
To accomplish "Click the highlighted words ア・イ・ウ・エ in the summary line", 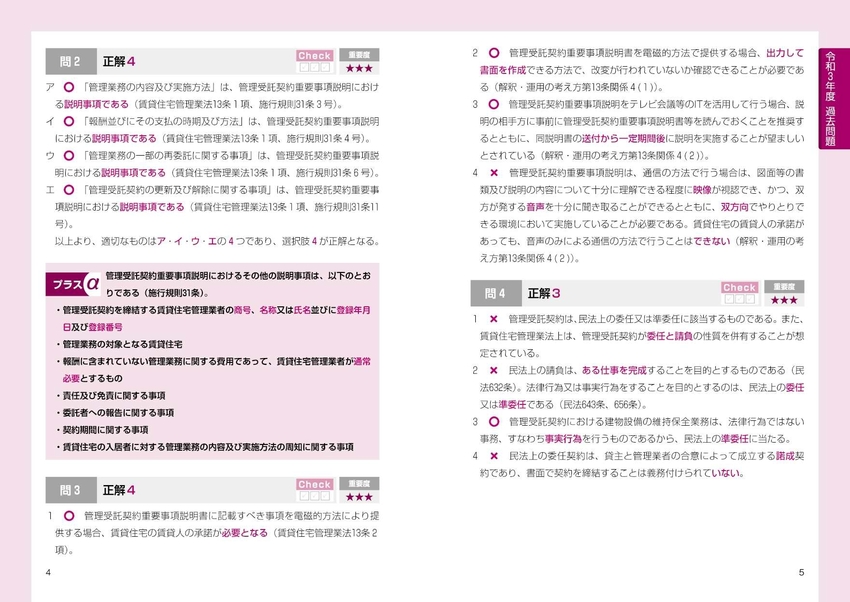I will (x=186, y=242).
